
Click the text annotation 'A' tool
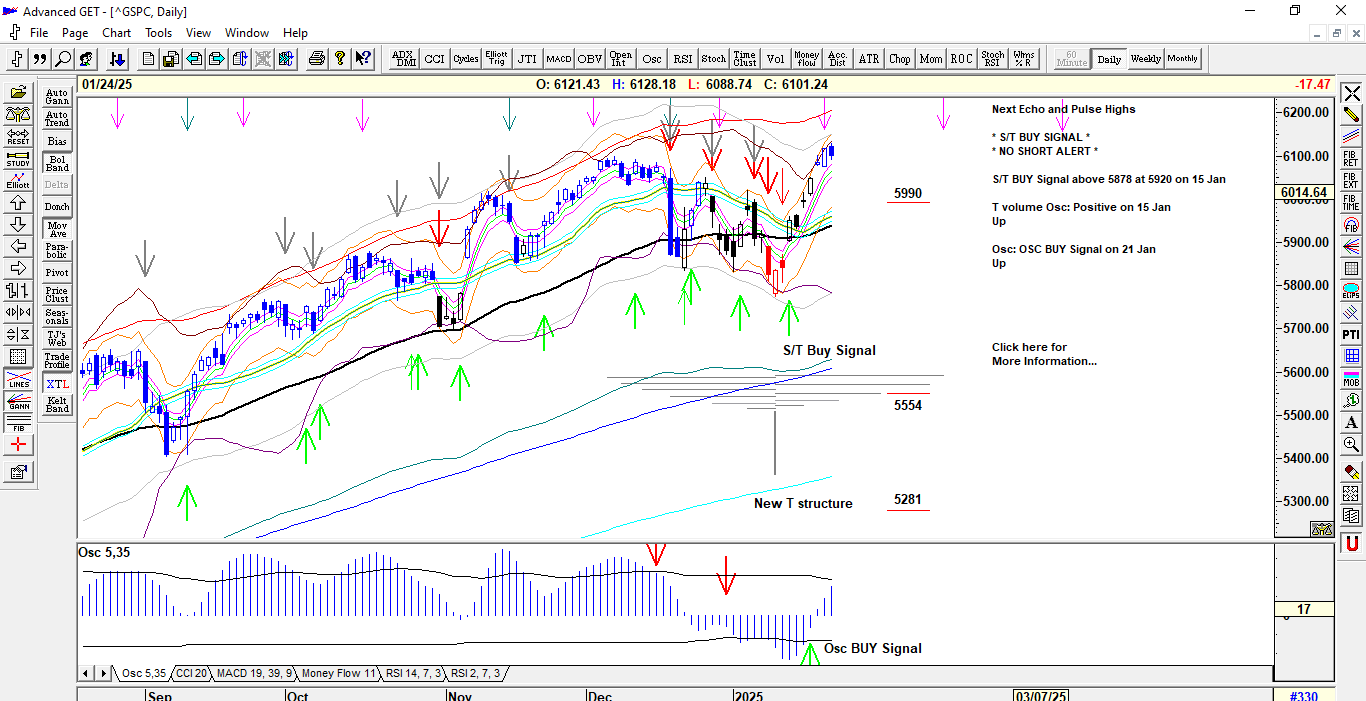click(1351, 422)
